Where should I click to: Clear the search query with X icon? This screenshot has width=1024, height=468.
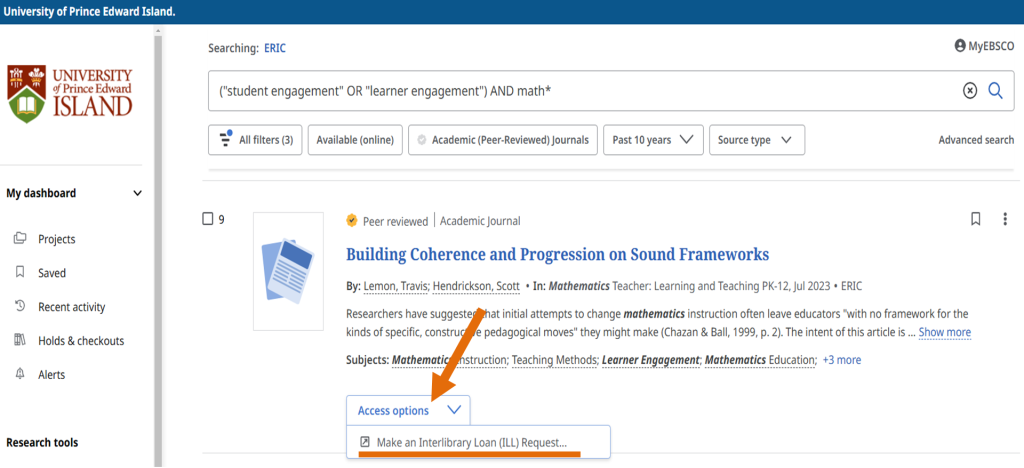(x=969, y=91)
